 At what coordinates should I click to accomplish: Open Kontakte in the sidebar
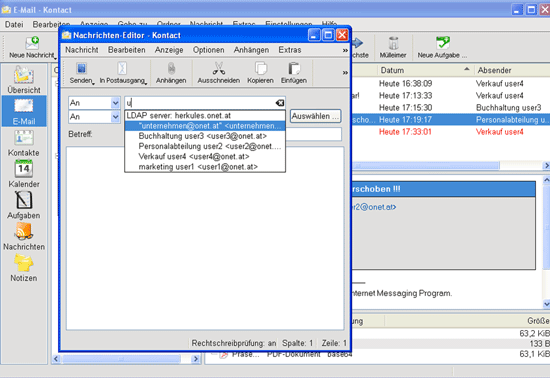[x=24, y=143]
